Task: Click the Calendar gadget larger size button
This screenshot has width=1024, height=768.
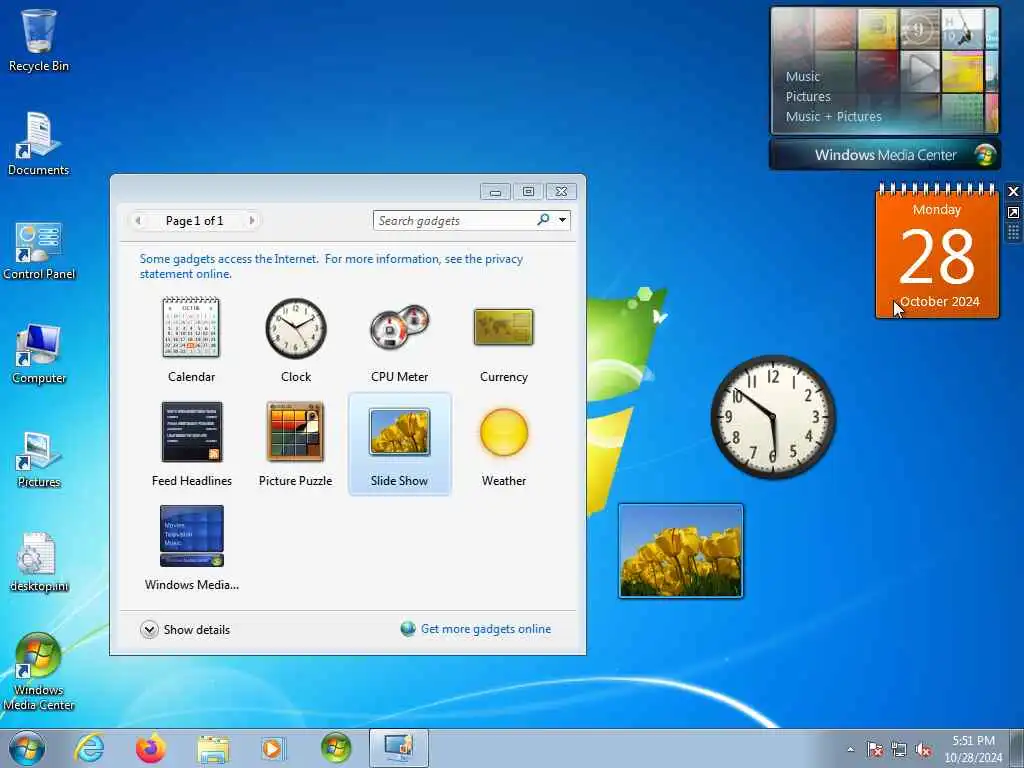Action: (1014, 213)
